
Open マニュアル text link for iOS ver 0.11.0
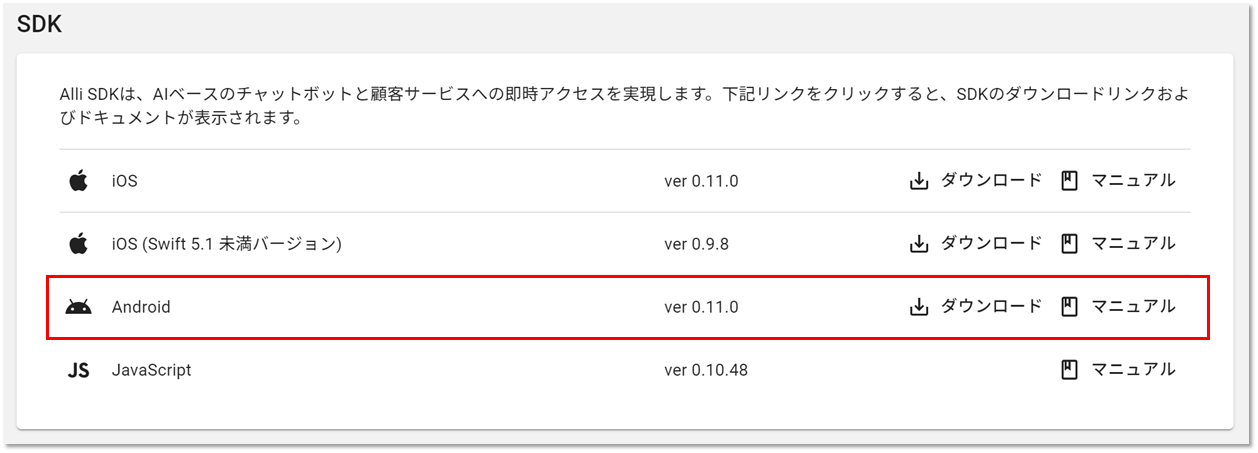pos(1133,181)
